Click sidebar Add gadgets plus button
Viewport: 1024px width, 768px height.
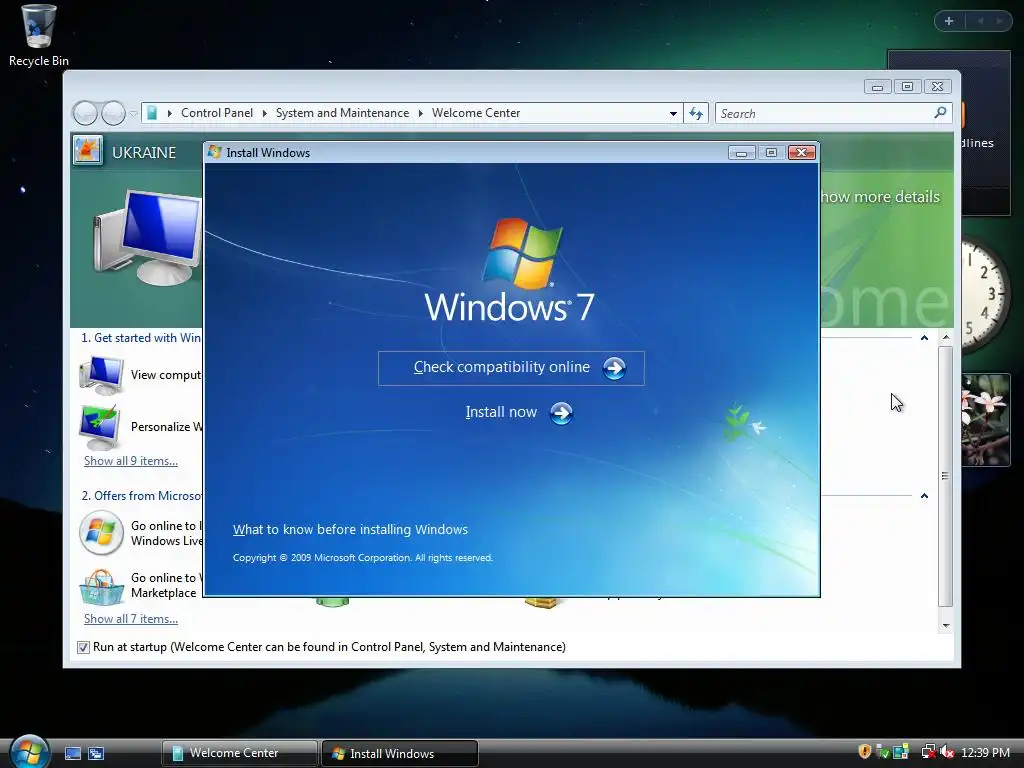949,21
